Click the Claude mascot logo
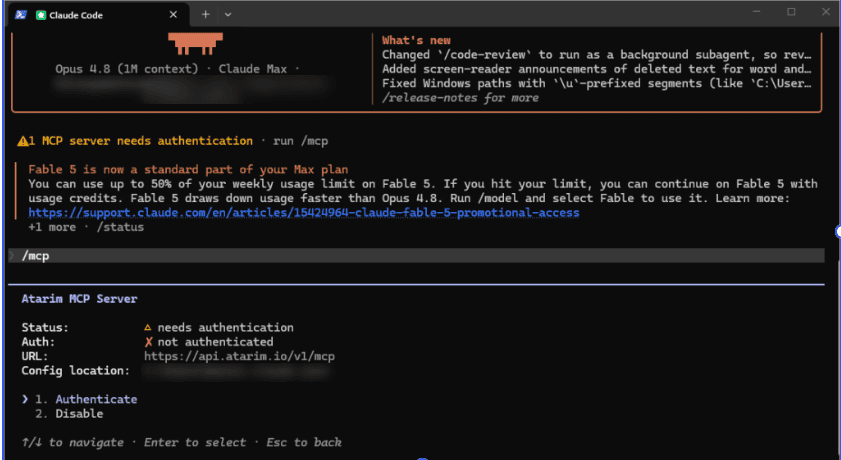 point(195,44)
